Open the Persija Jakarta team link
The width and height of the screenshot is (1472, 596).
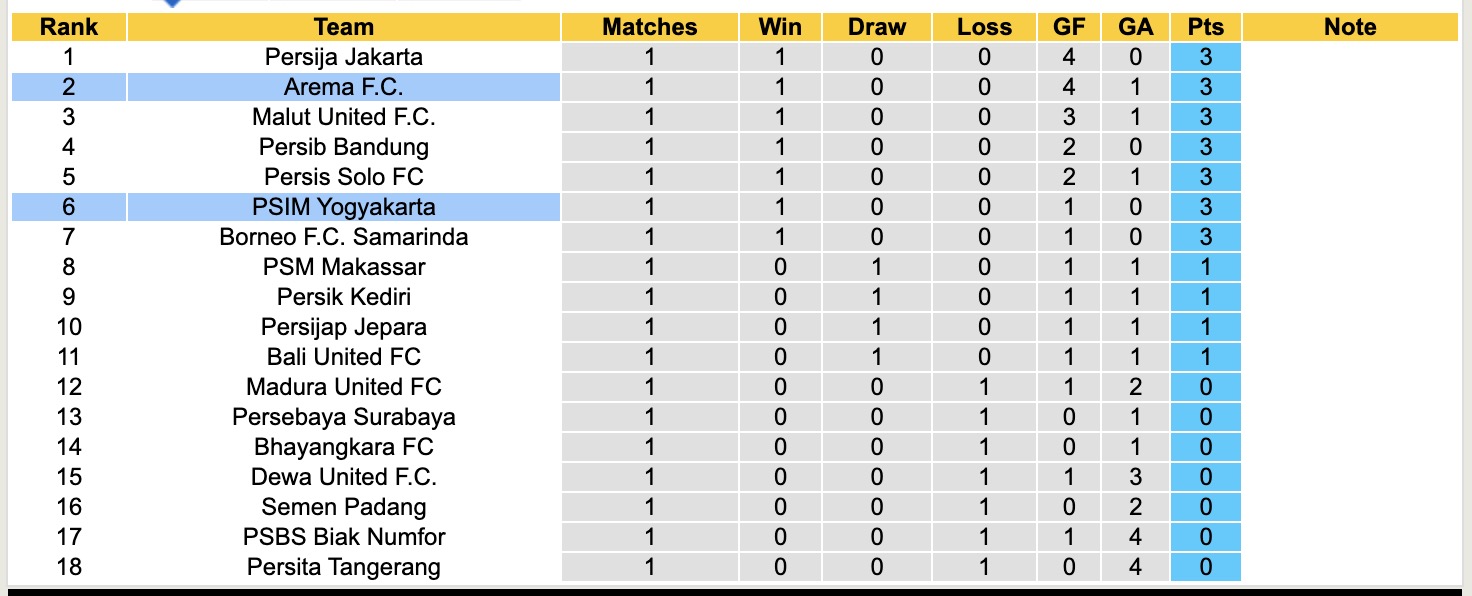tap(343, 57)
